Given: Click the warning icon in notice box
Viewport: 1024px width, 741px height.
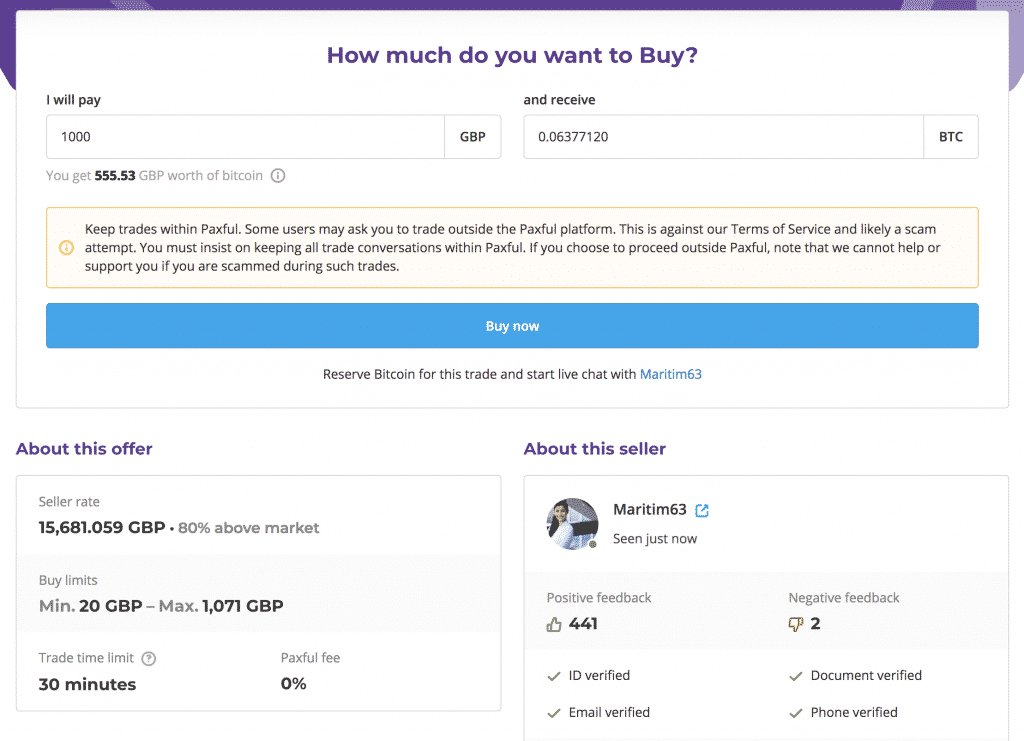Looking at the screenshot, I should click(67, 248).
